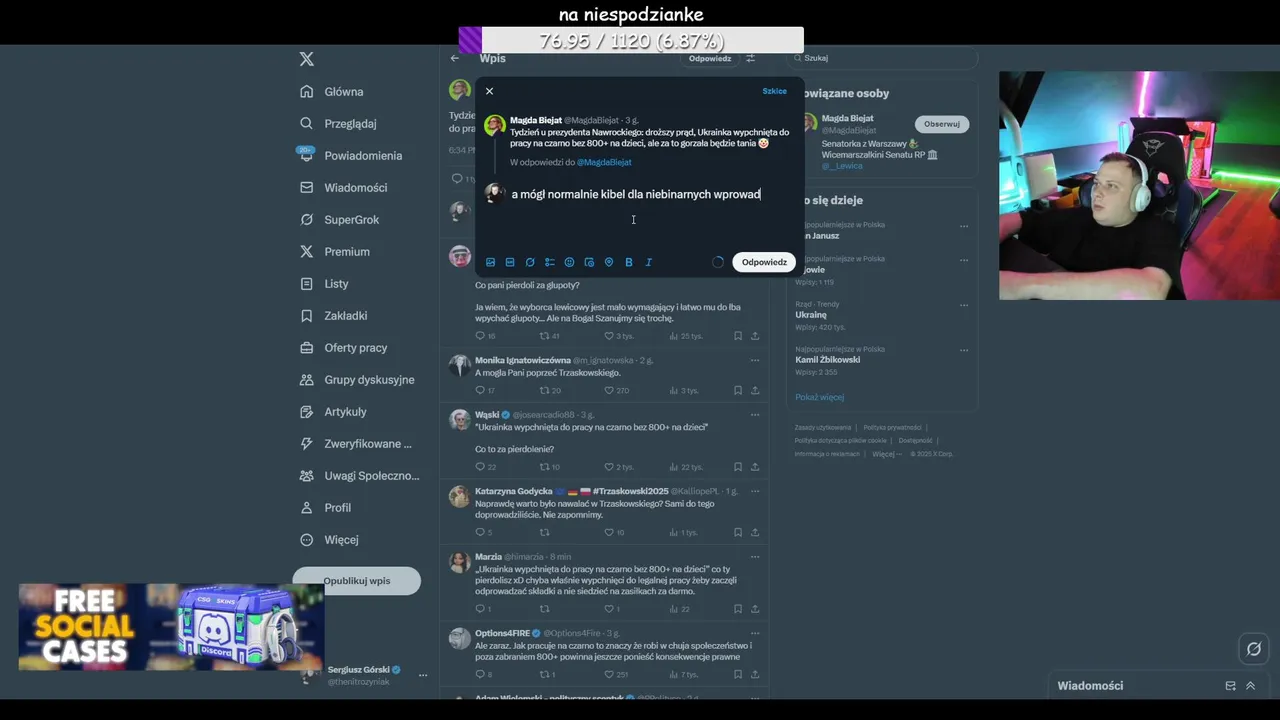The image size is (1280, 720).
Task: Open emoji picker in composer
Action: [x=569, y=262]
